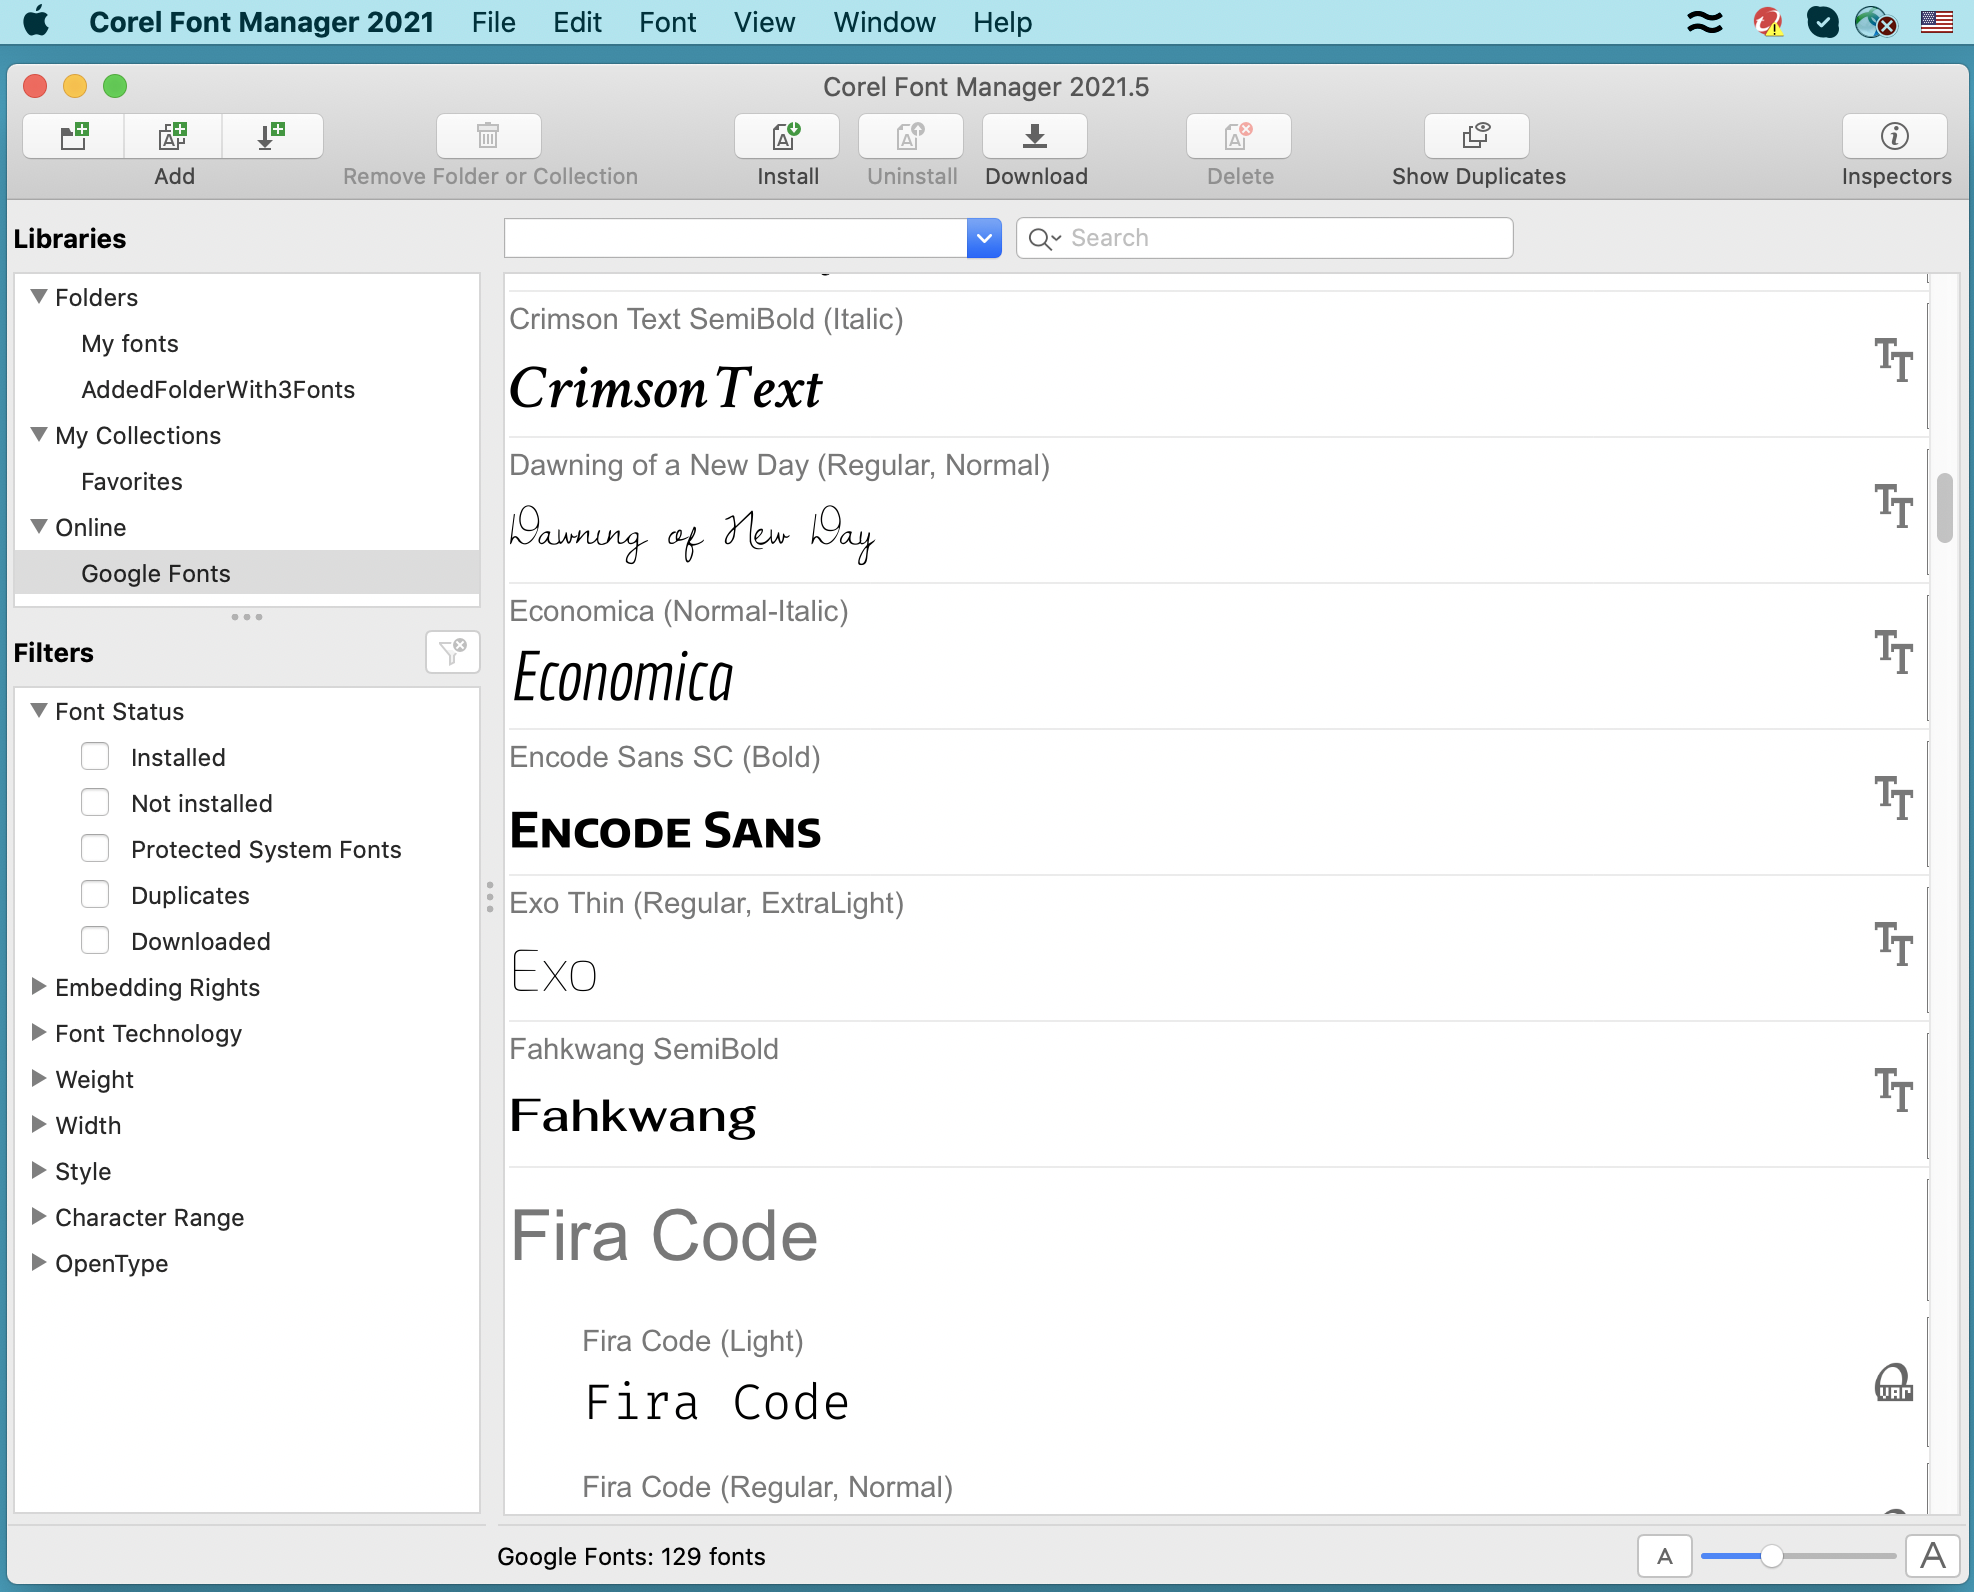Click the Add Folder toolbar icon

pyautogui.click(x=74, y=136)
